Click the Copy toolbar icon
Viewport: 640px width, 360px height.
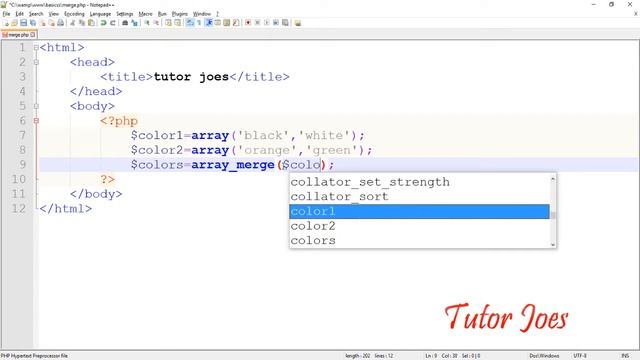point(82,23)
